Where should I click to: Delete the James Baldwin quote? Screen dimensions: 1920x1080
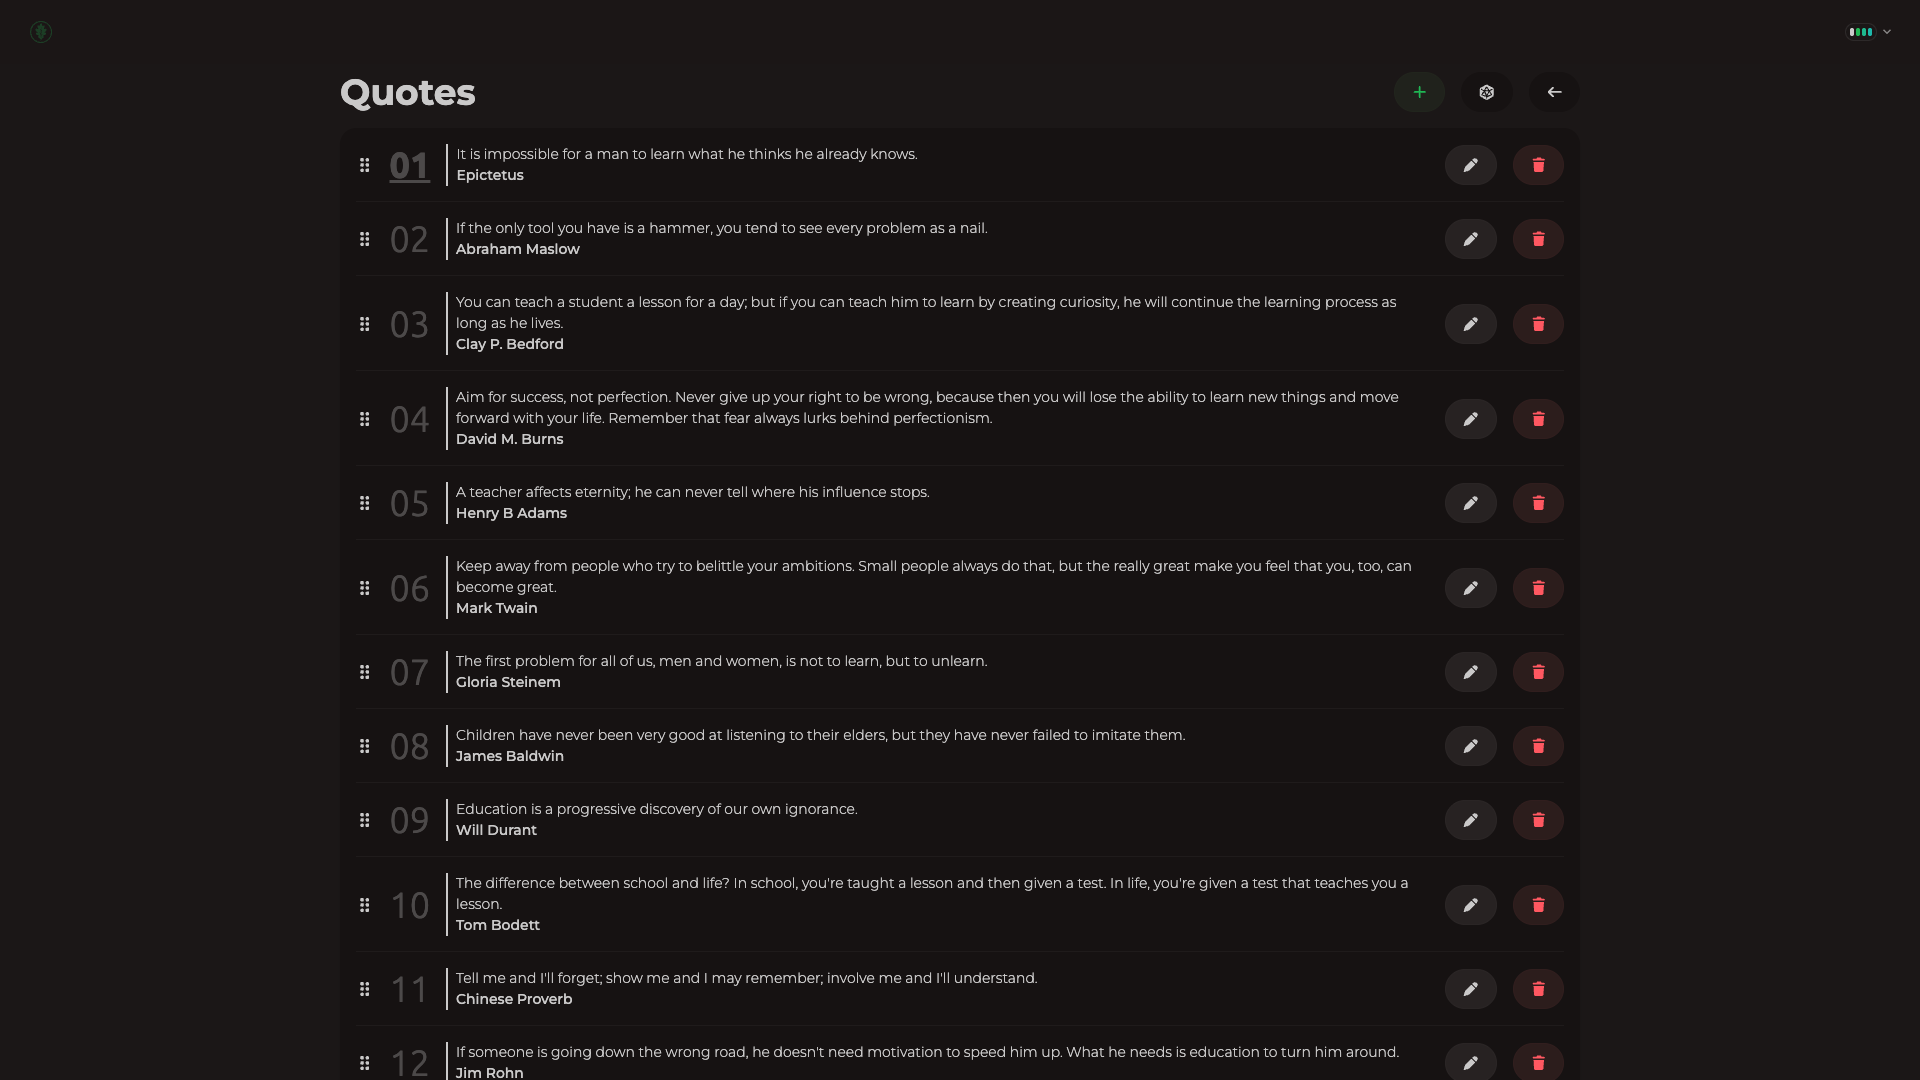pos(1538,746)
